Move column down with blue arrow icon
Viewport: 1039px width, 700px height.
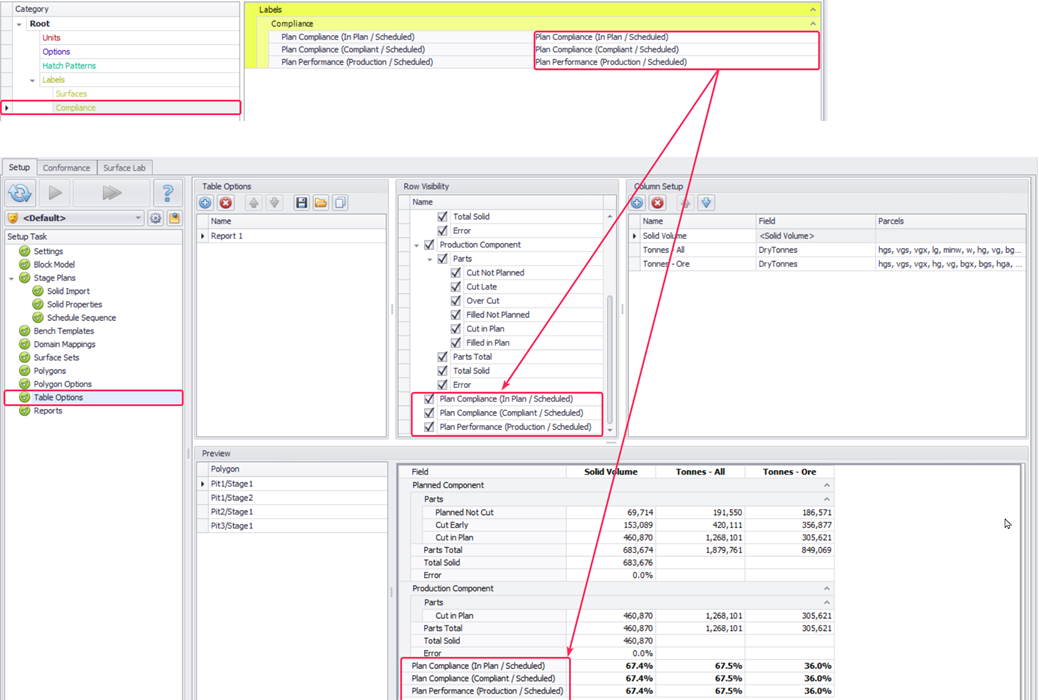[706, 203]
